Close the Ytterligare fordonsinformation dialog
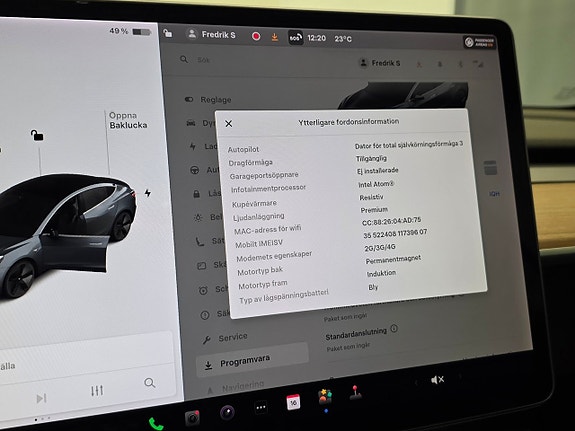This screenshot has width=575, height=431. (x=228, y=124)
